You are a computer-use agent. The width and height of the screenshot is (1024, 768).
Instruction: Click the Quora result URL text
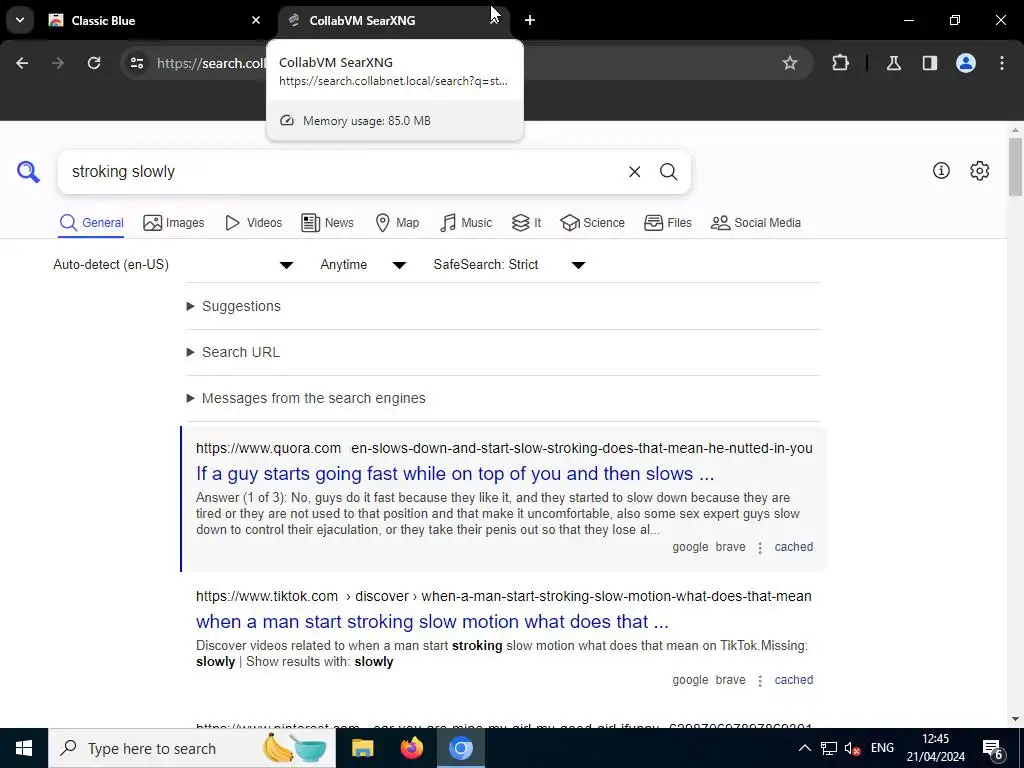504,449
